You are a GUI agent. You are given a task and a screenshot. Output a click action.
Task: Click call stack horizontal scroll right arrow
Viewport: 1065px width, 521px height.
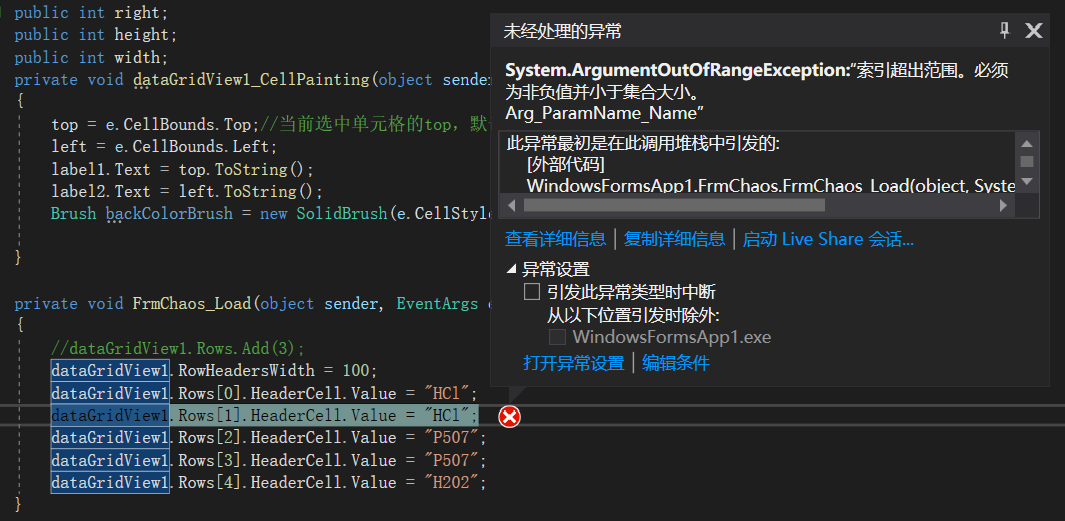(1003, 205)
